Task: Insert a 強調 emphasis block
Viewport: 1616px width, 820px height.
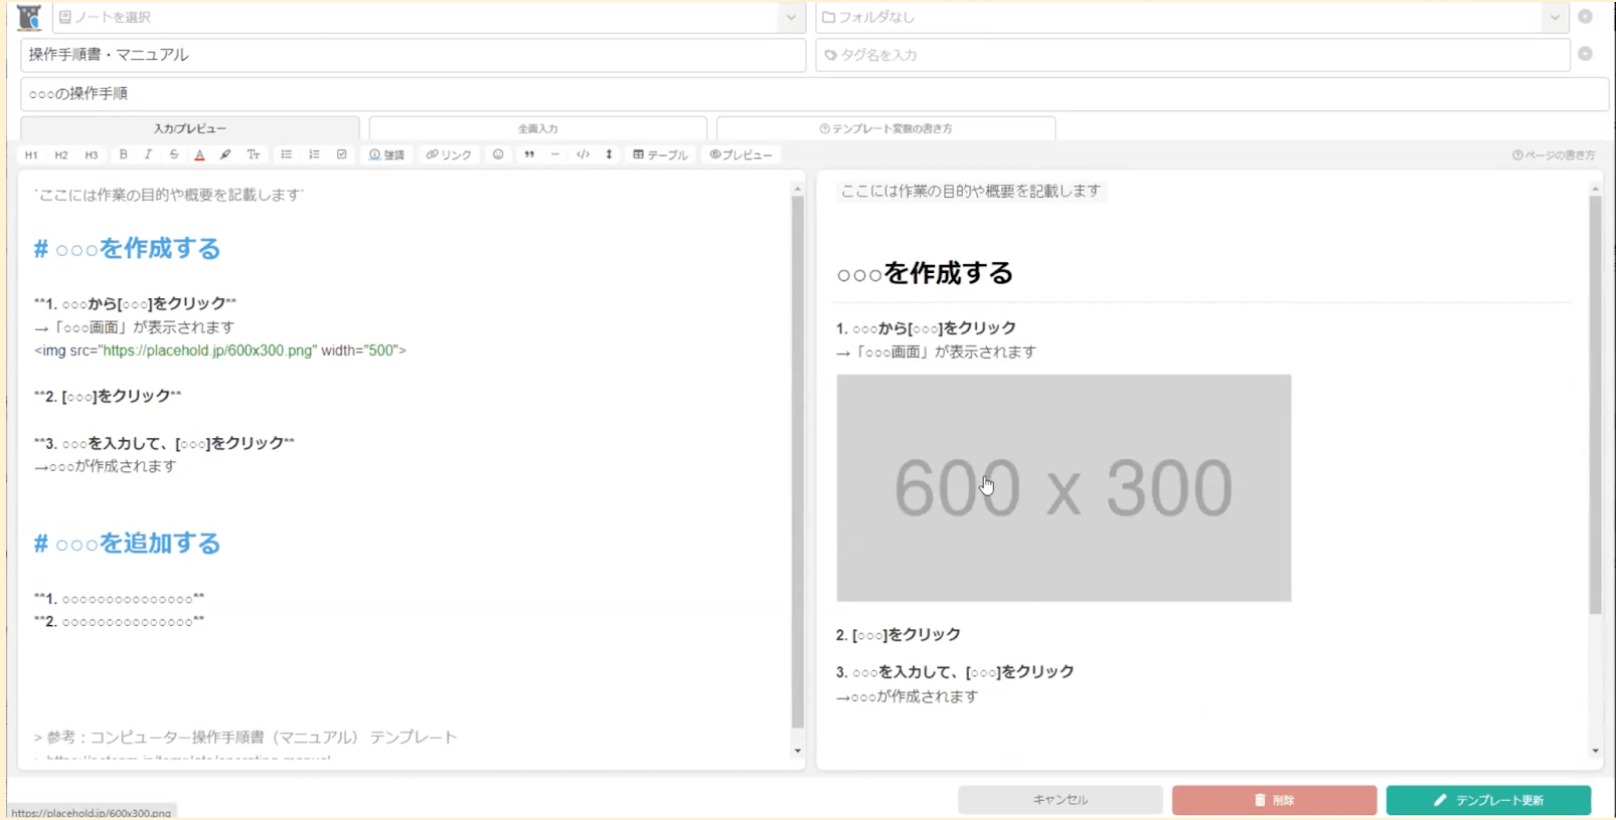Action: 387,155
